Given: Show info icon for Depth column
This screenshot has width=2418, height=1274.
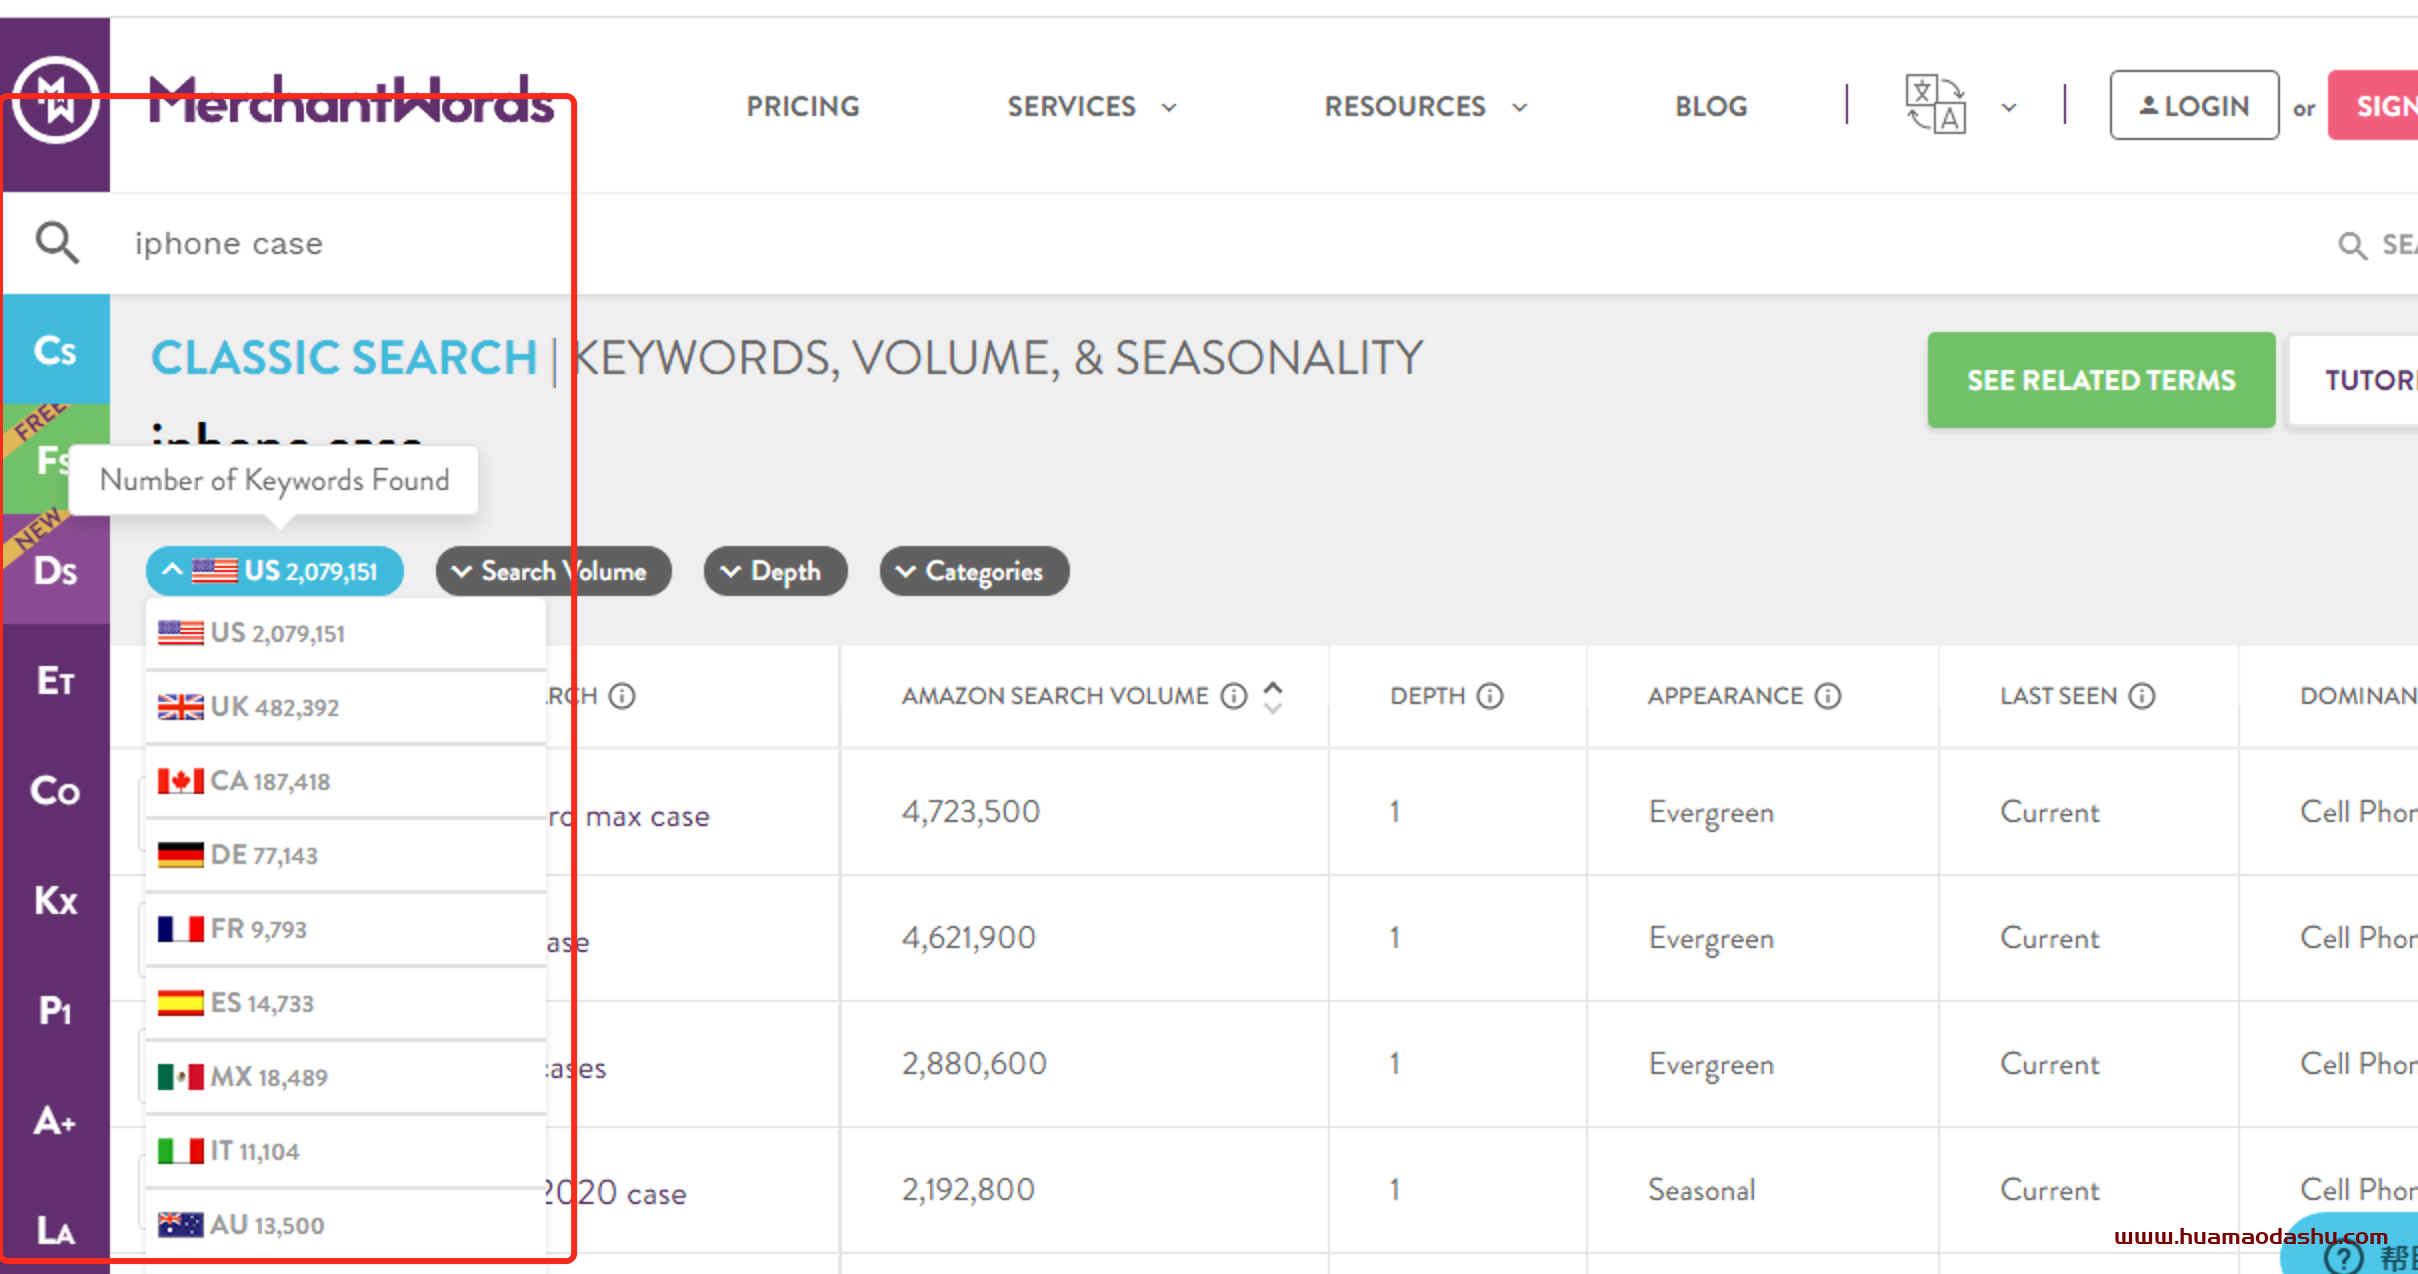Looking at the screenshot, I should (x=1490, y=696).
